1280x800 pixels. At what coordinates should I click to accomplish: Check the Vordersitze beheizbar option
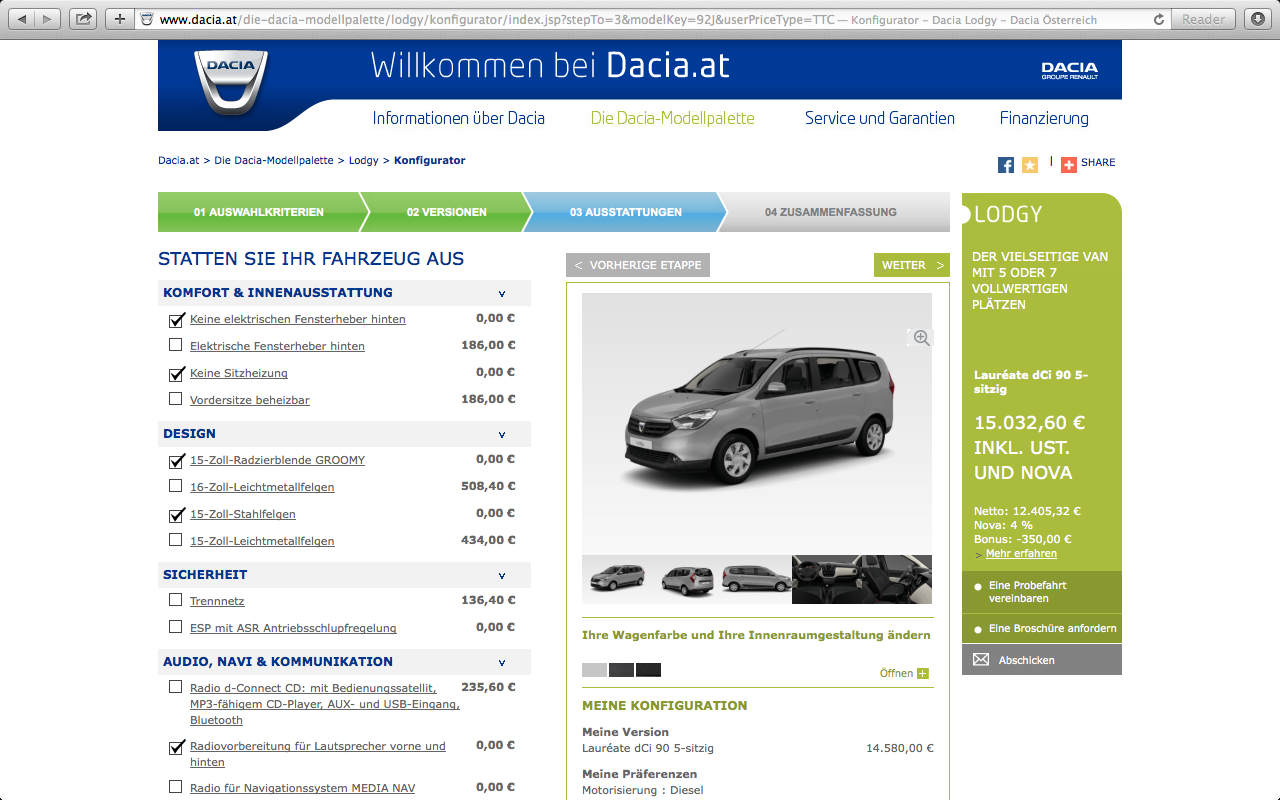[x=176, y=399]
